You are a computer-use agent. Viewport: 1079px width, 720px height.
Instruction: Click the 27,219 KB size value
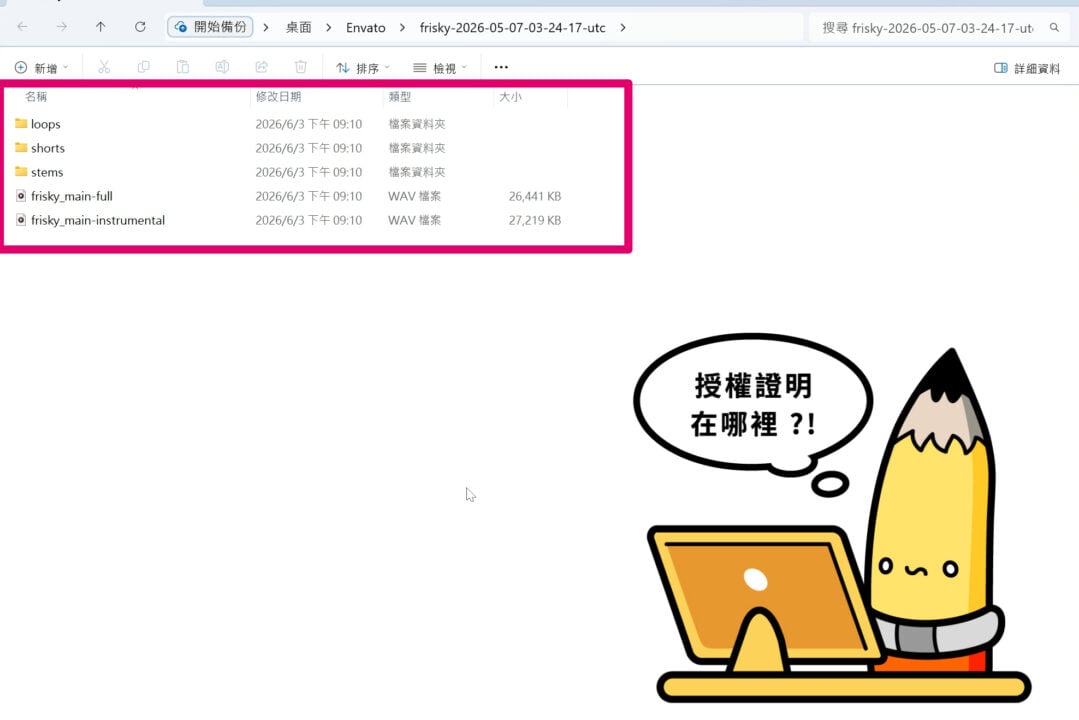(x=535, y=220)
